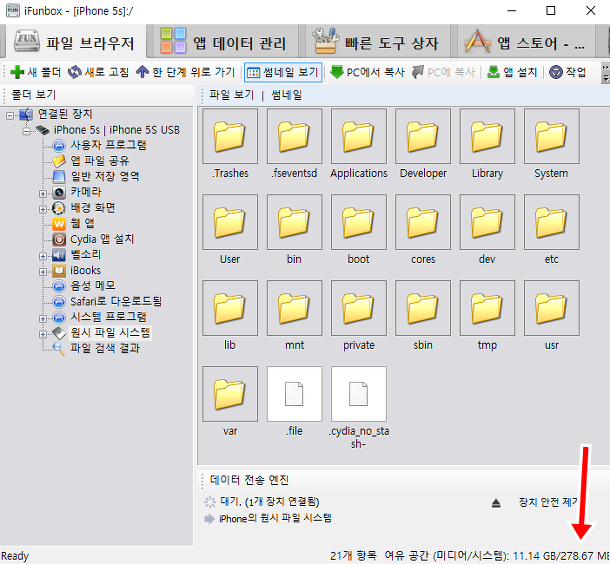Expand the 벨소리 tree node
Screen dimensions: 610x564
pos(43,256)
